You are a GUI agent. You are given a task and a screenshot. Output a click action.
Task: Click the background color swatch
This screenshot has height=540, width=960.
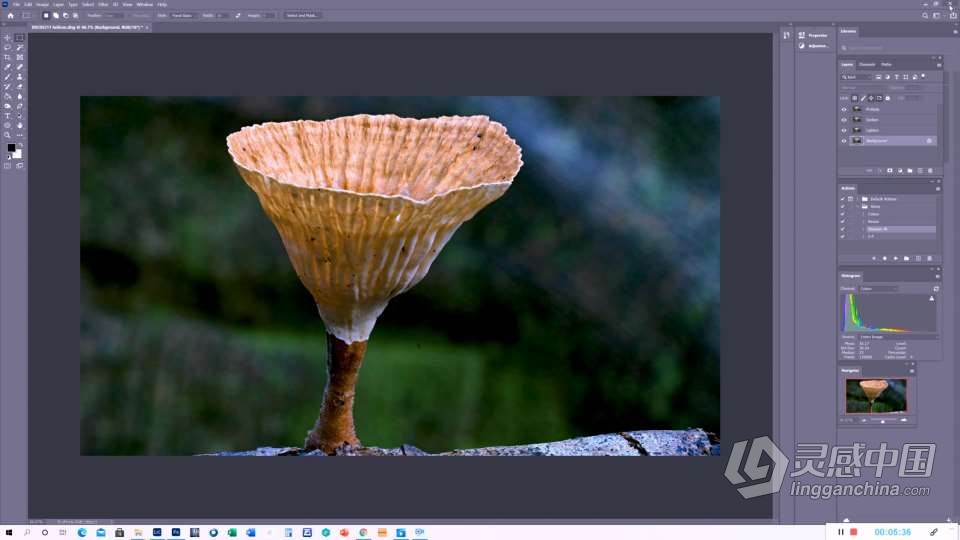click(x=18, y=155)
